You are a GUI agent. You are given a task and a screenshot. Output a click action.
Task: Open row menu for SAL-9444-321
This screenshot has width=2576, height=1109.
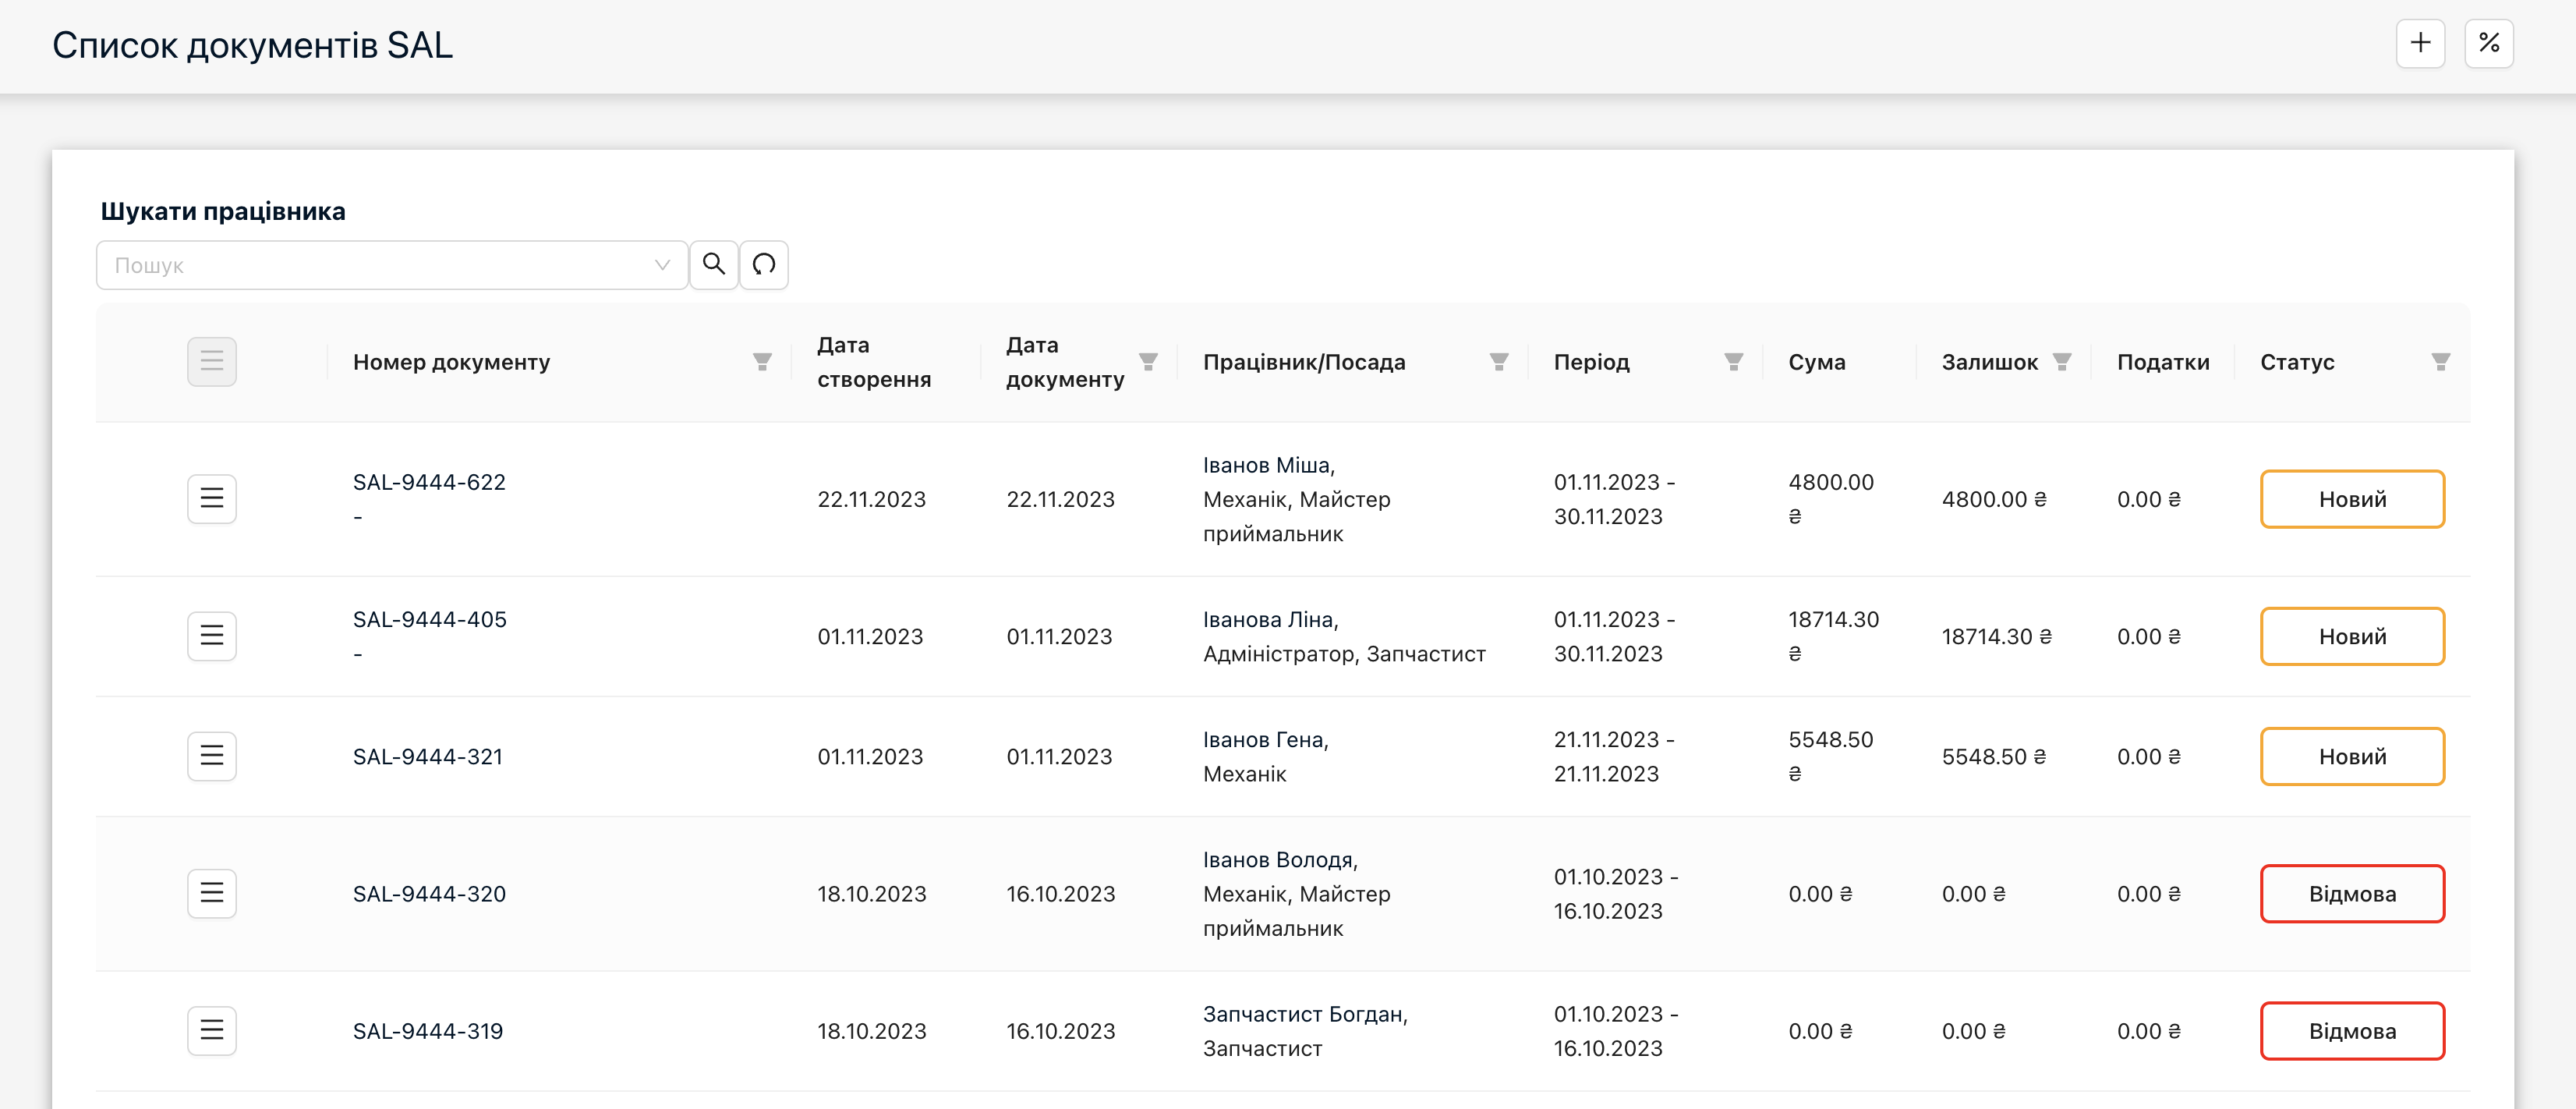tap(212, 756)
